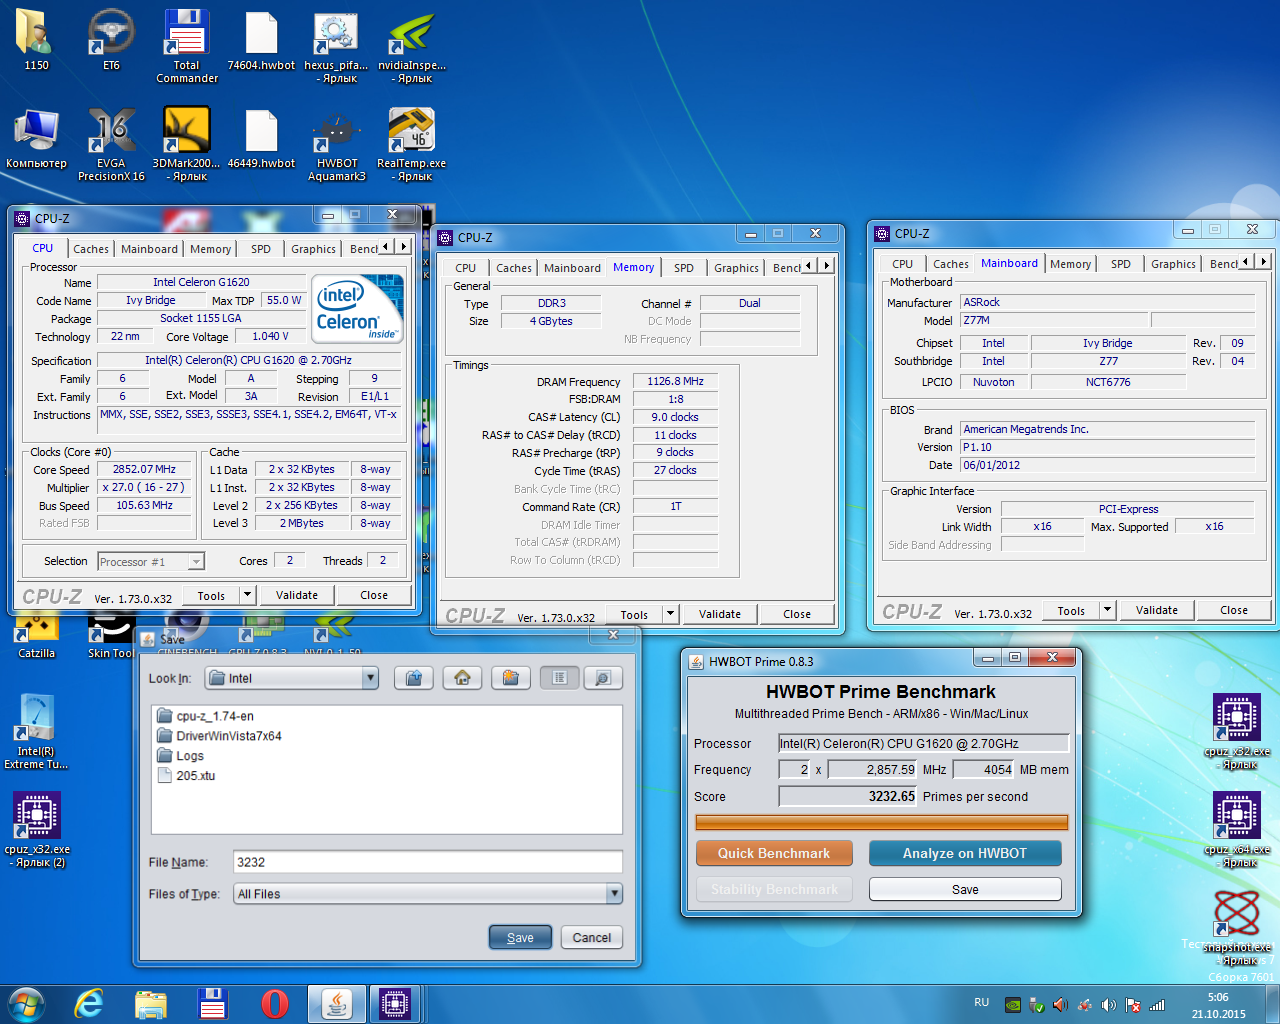Select the cpu-z_1.74-en folder
Viewport: 1280px width, 1024px height.
tap(206, 716)
